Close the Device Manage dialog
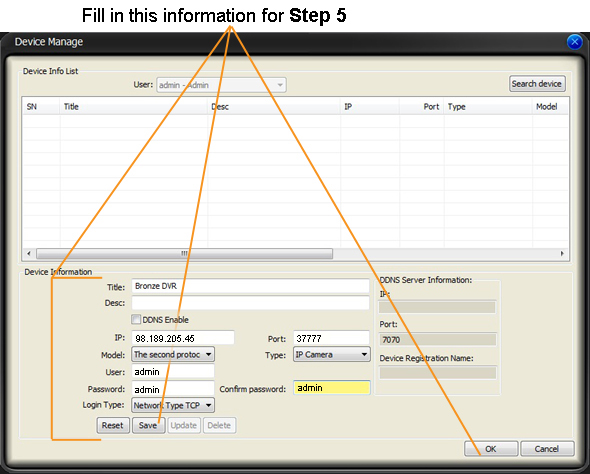 574,41
